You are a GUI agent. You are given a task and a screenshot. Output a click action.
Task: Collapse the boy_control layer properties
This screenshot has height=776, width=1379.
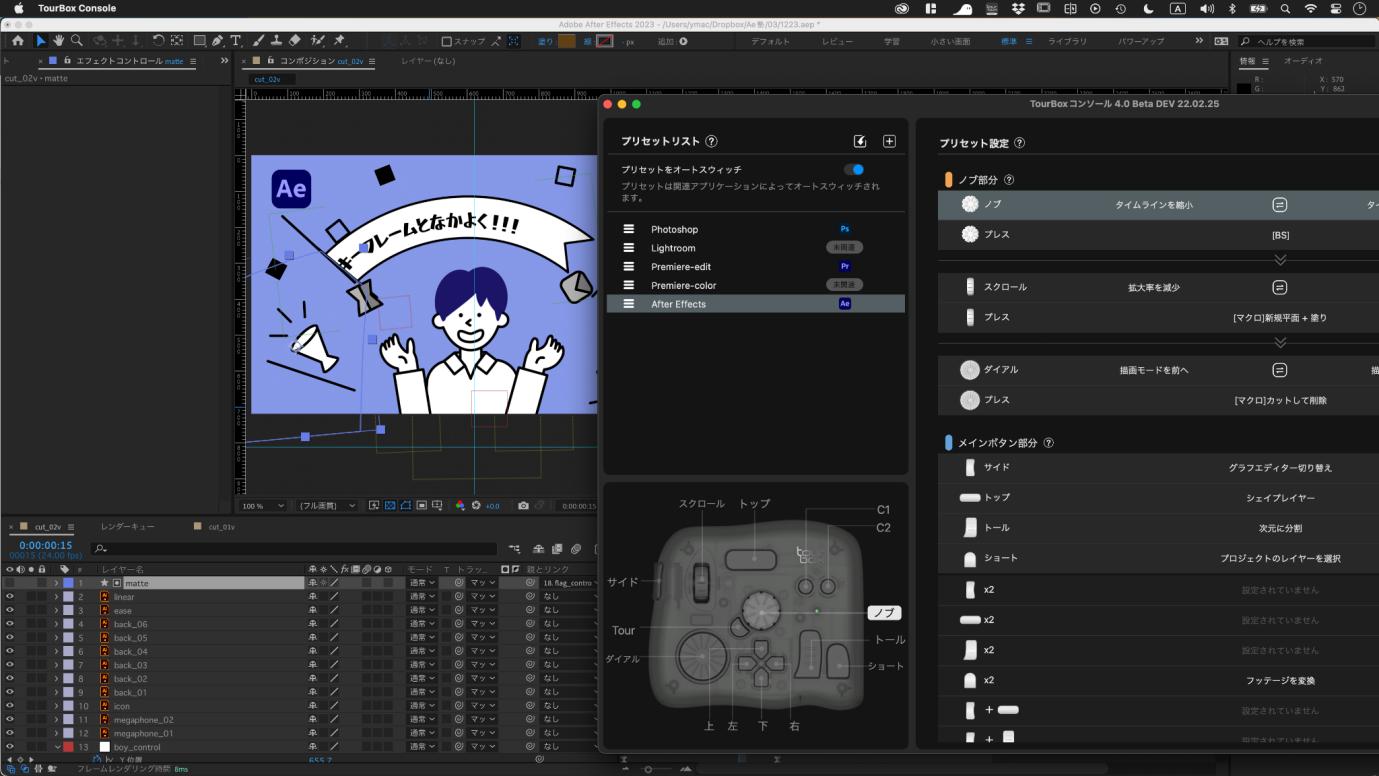pyautogui.click(x=56, y=747)
